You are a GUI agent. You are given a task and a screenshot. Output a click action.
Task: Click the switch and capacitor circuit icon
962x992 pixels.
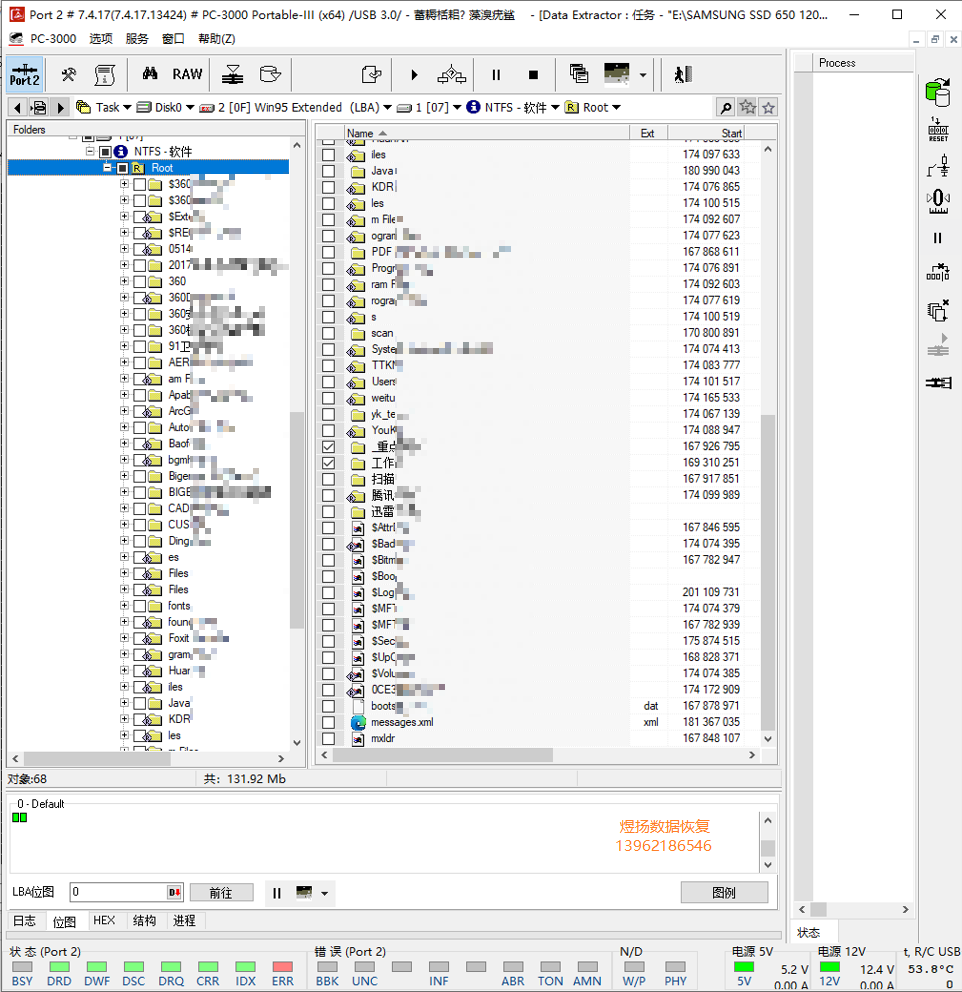pos(938,166)
